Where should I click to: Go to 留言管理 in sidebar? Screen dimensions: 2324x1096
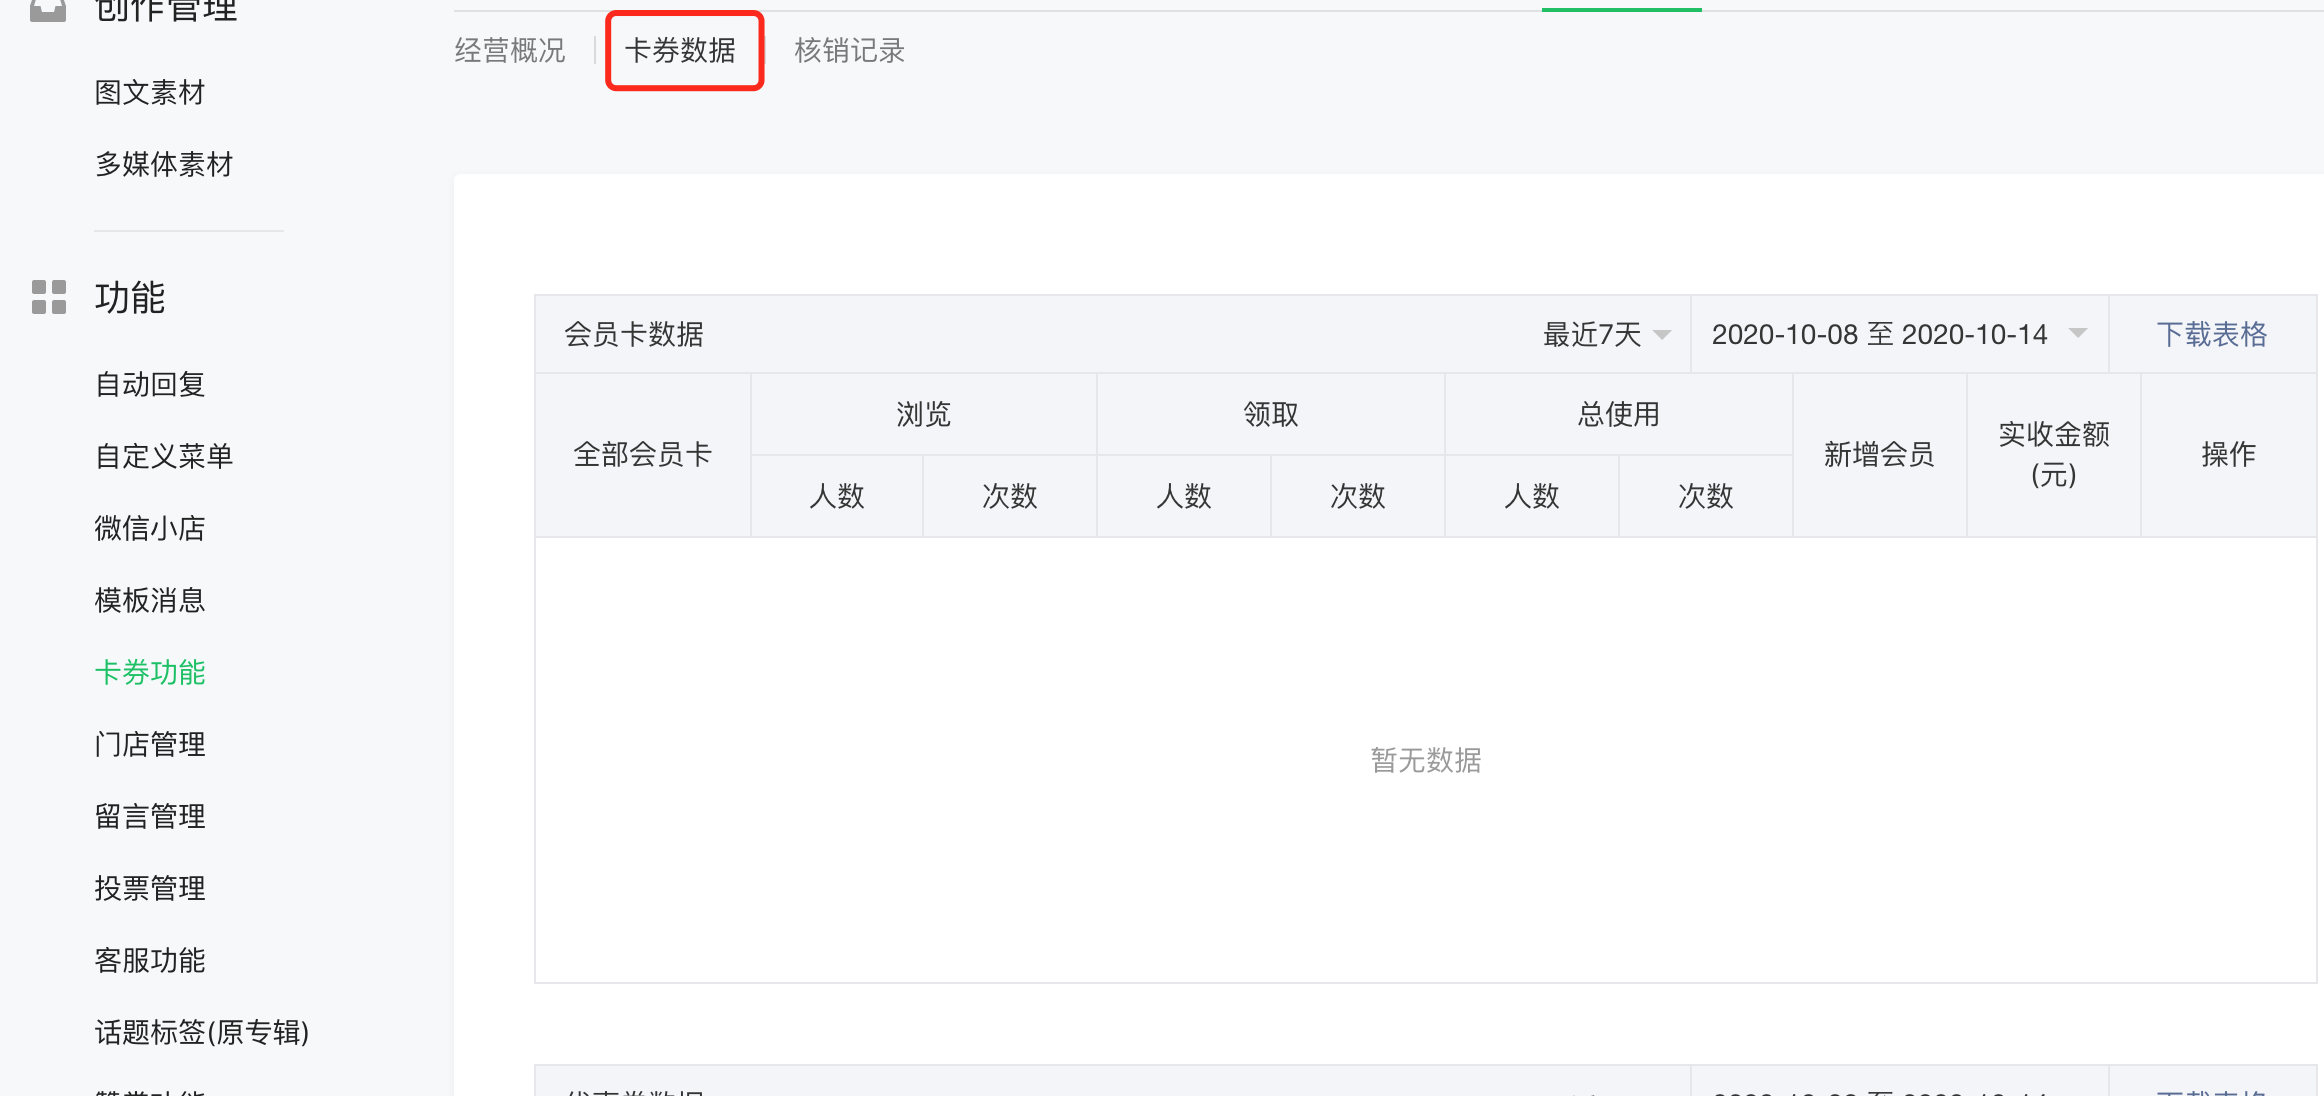[x=150, y=816]
